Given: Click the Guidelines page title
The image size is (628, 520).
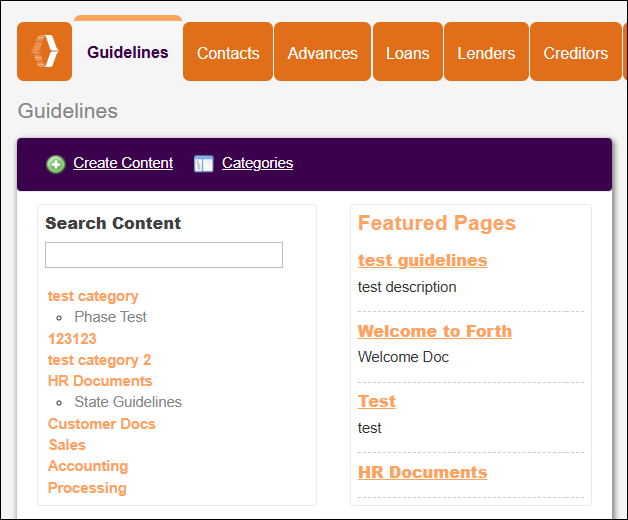Looking at the screenshot, I should [x=68, y=111].
